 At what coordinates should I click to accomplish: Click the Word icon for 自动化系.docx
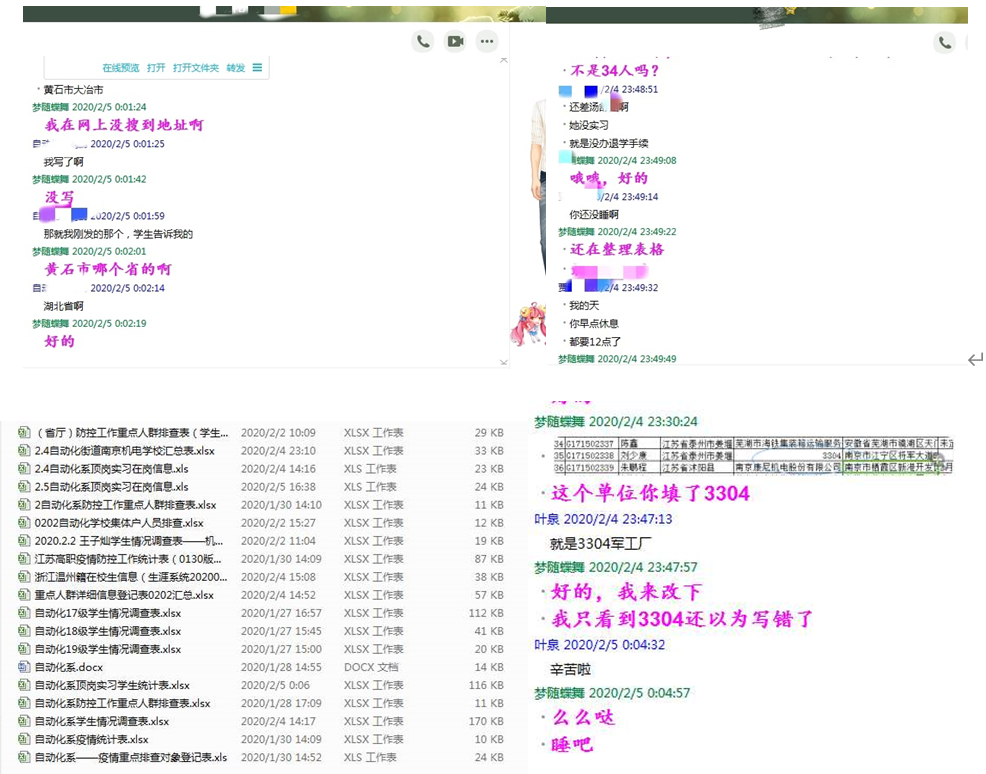point(24,667)
